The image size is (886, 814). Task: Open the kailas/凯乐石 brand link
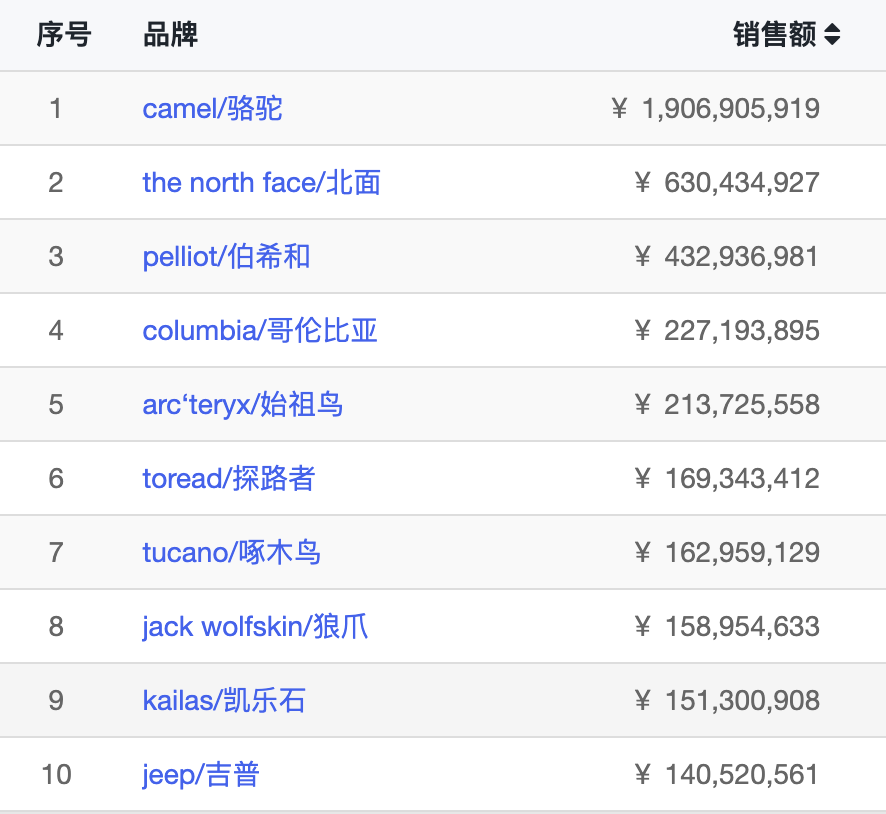tap(224, 700)
